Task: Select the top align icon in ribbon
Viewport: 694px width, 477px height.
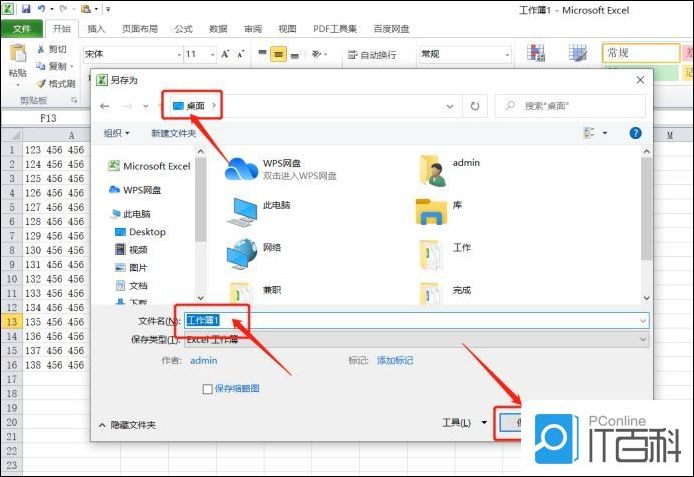Action: 262,54
